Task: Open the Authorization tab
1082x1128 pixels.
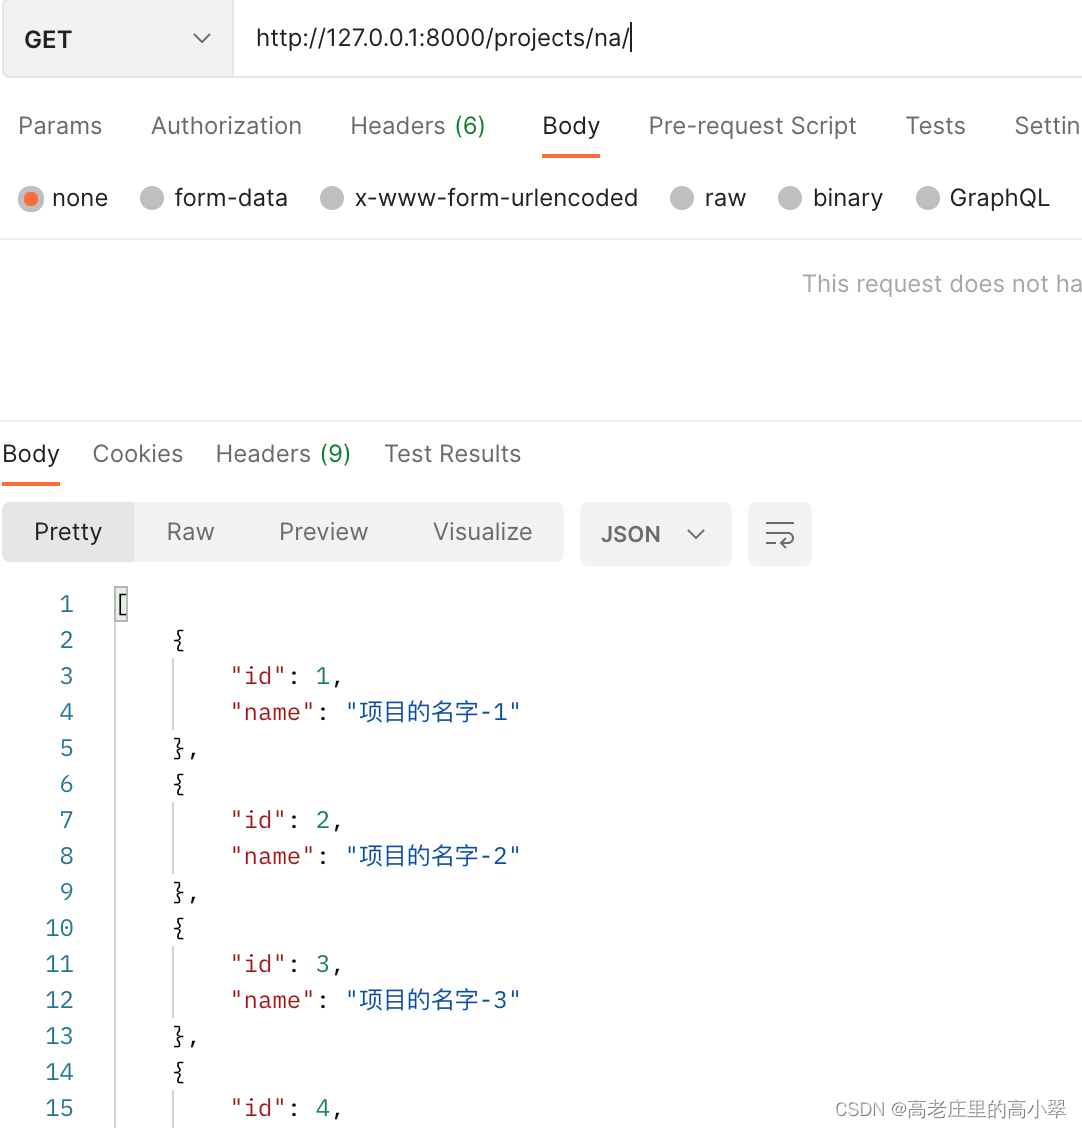Action: pyautogui.click(x=226, y=126)
